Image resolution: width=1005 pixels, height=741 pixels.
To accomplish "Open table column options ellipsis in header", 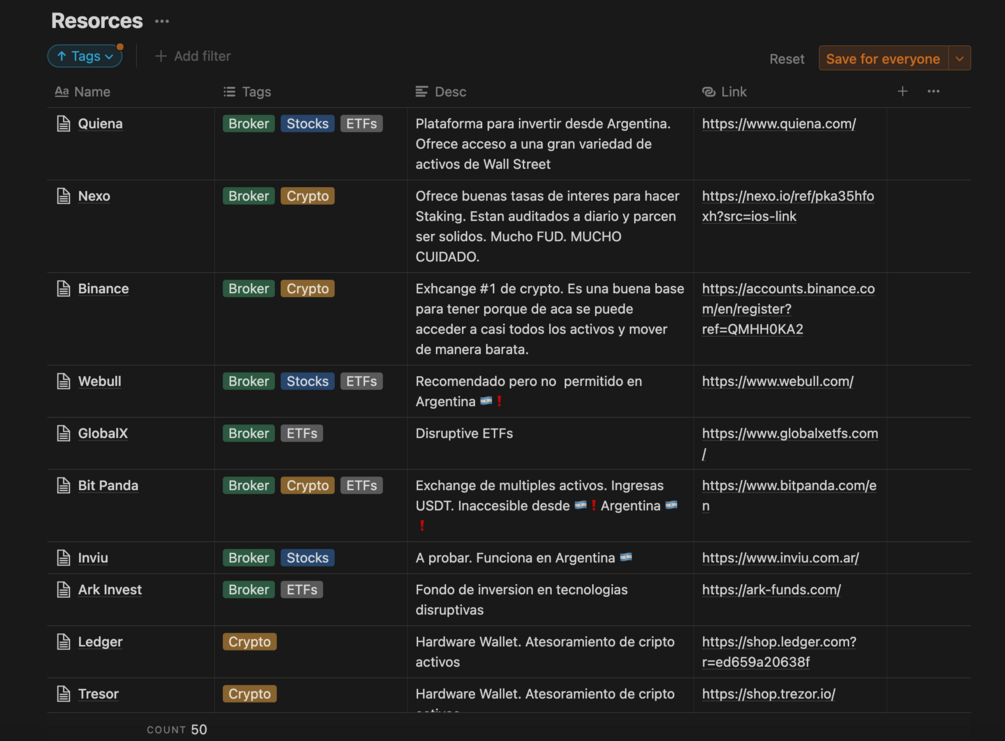I will click(933, 92).
